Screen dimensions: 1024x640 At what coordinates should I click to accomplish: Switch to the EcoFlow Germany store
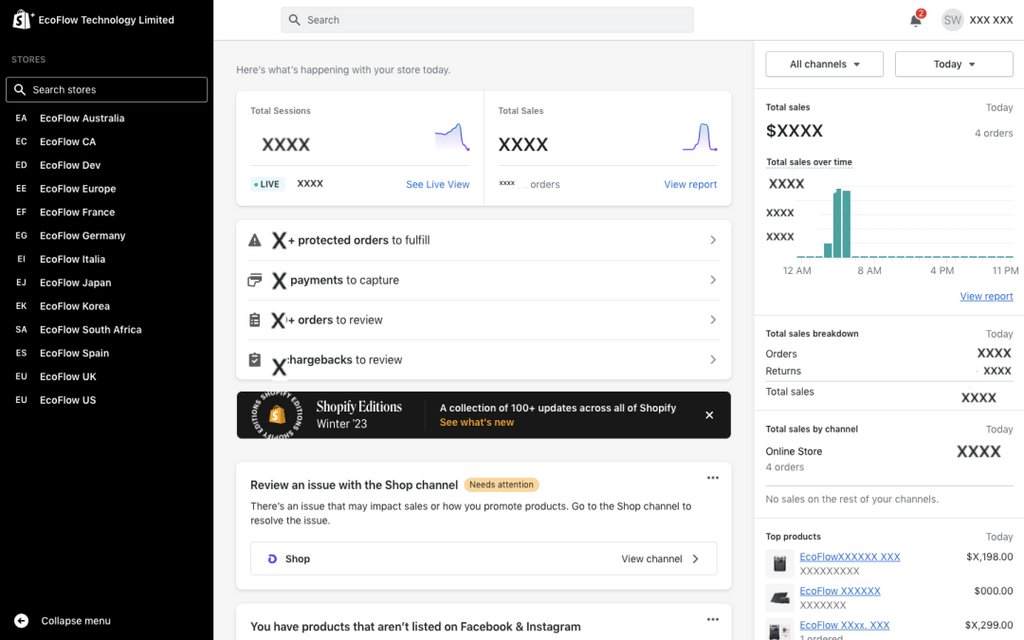click(82, 236)
